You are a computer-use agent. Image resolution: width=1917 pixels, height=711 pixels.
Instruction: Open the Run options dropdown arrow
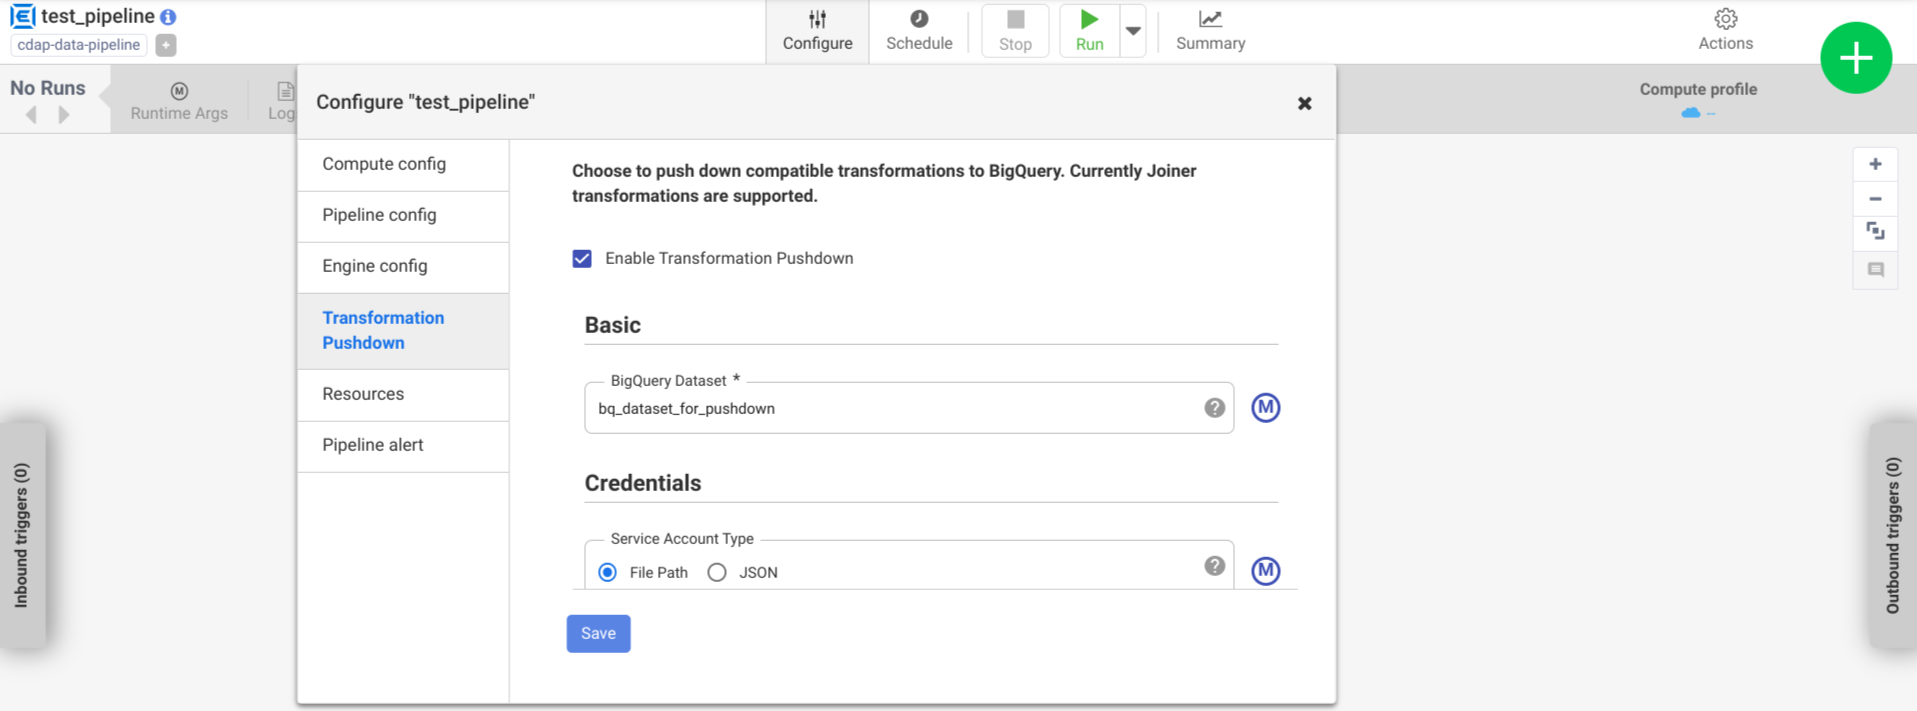[x=1133, y=30]
